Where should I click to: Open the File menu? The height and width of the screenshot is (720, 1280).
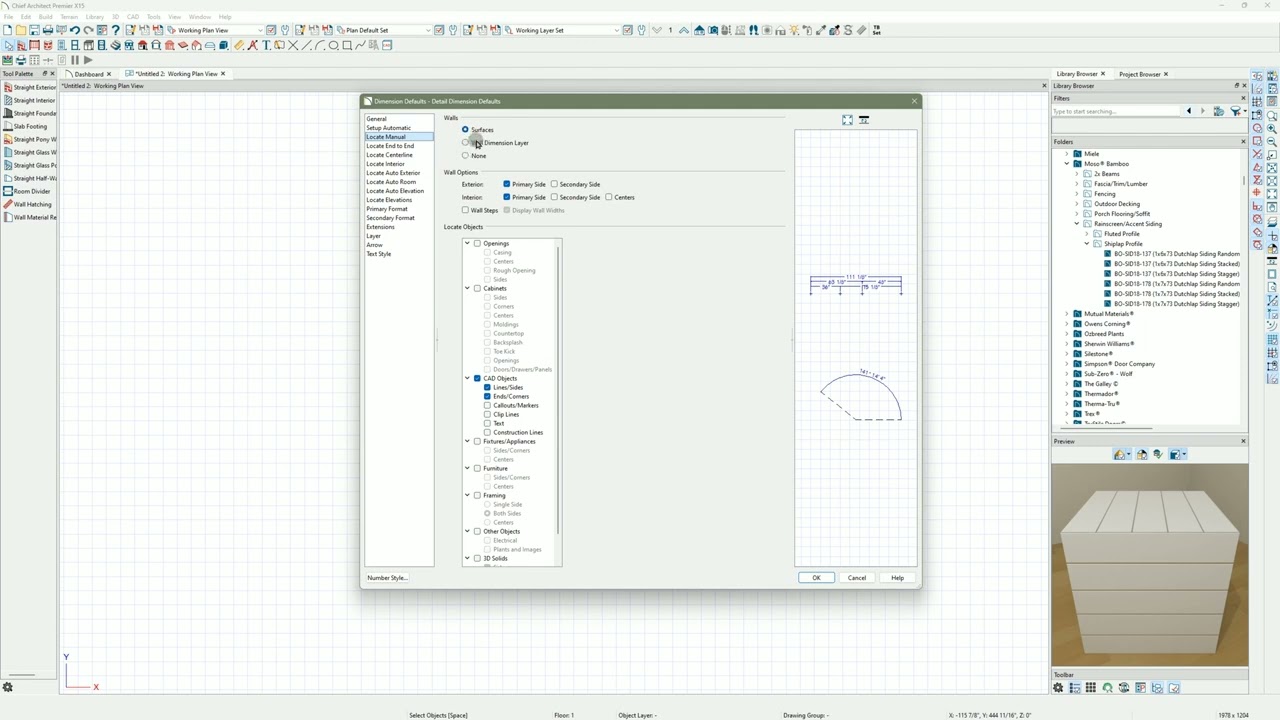pos(8,17)
